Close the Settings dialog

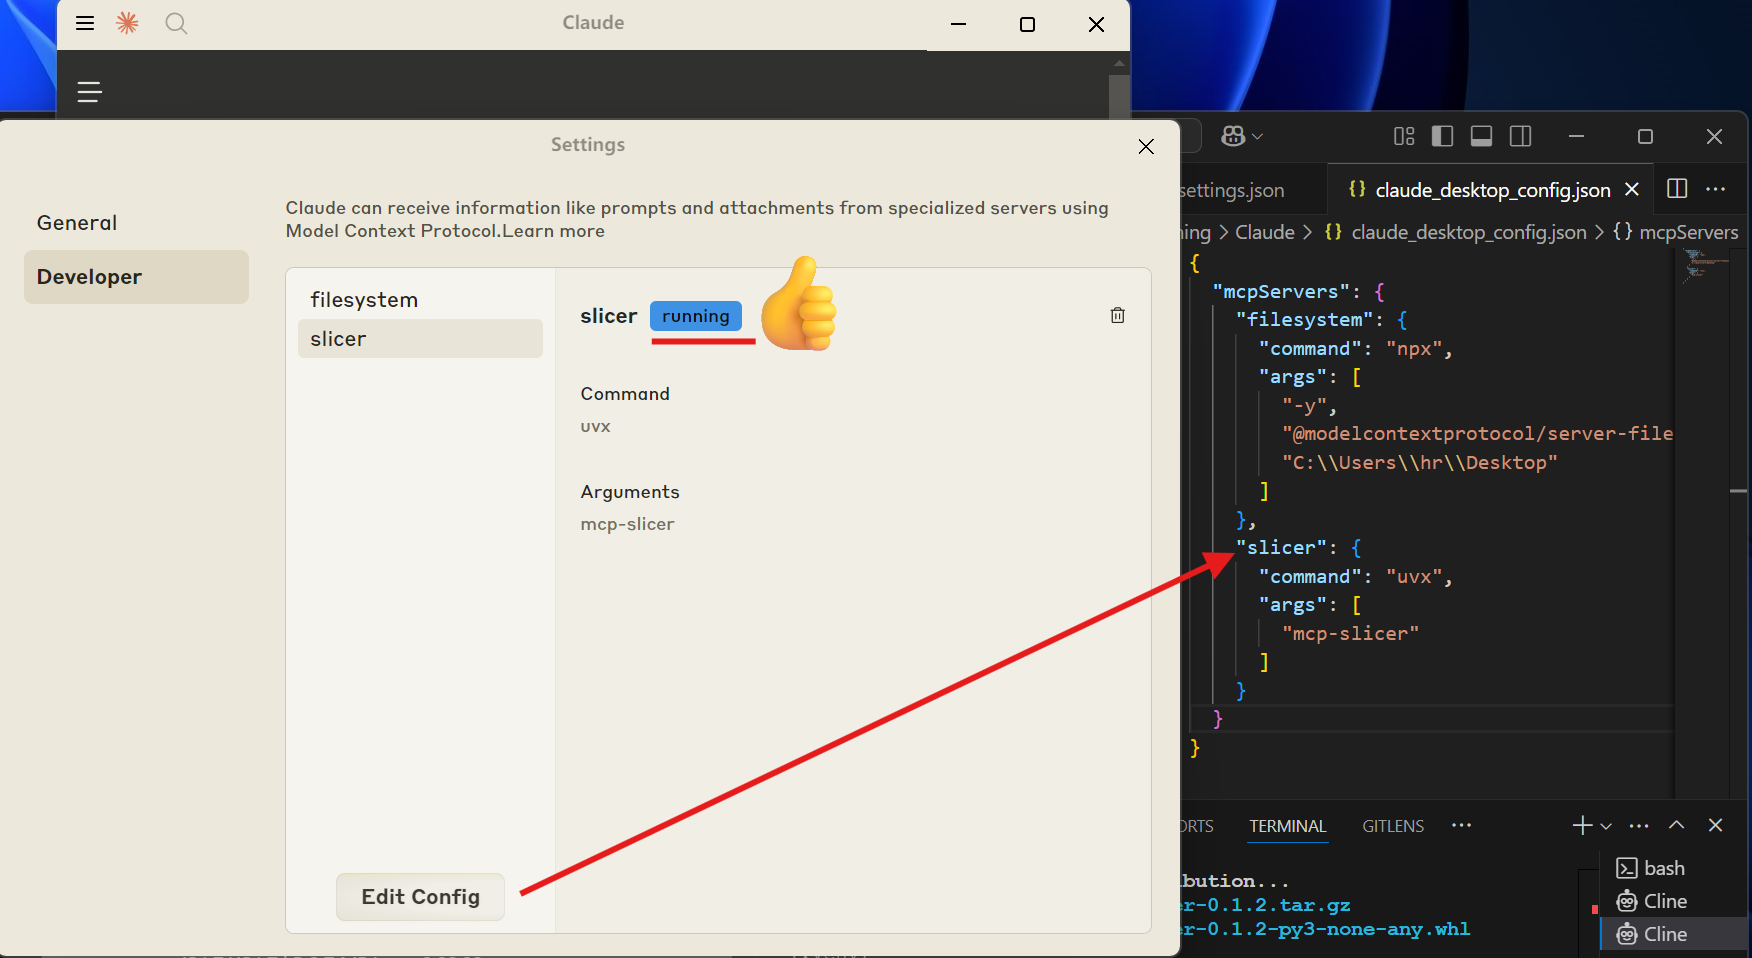coord(1146,146)
